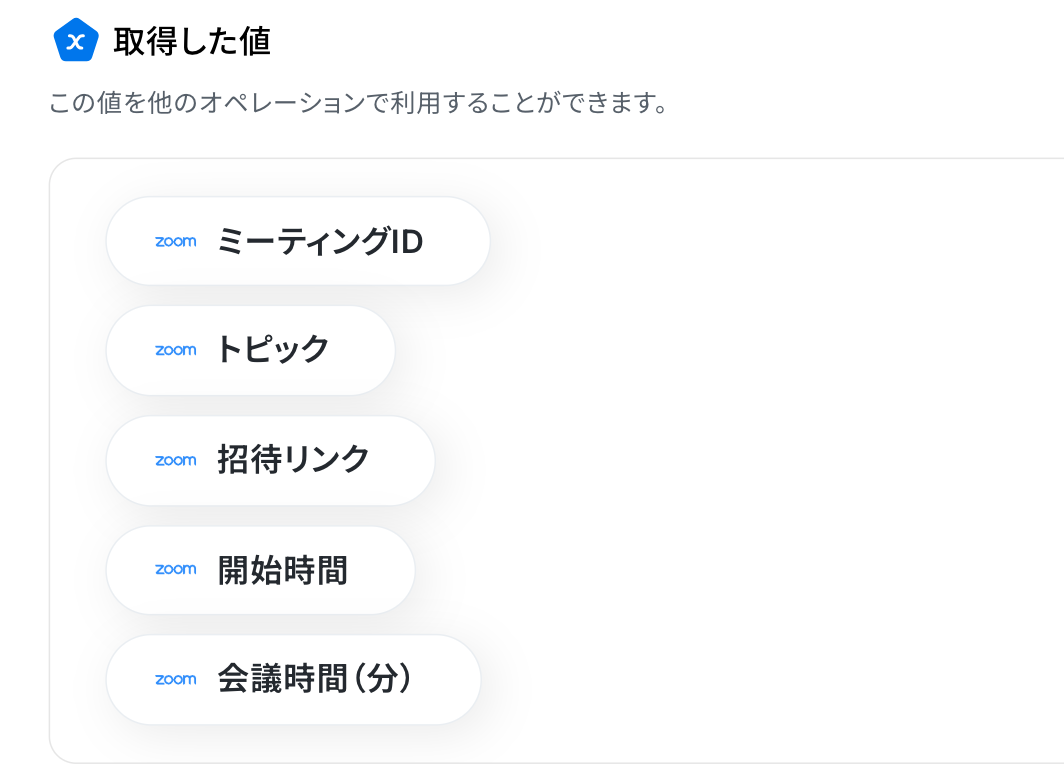
Task: Pick the 会議時間(分) value label
Action: click(x=315, y=679)
